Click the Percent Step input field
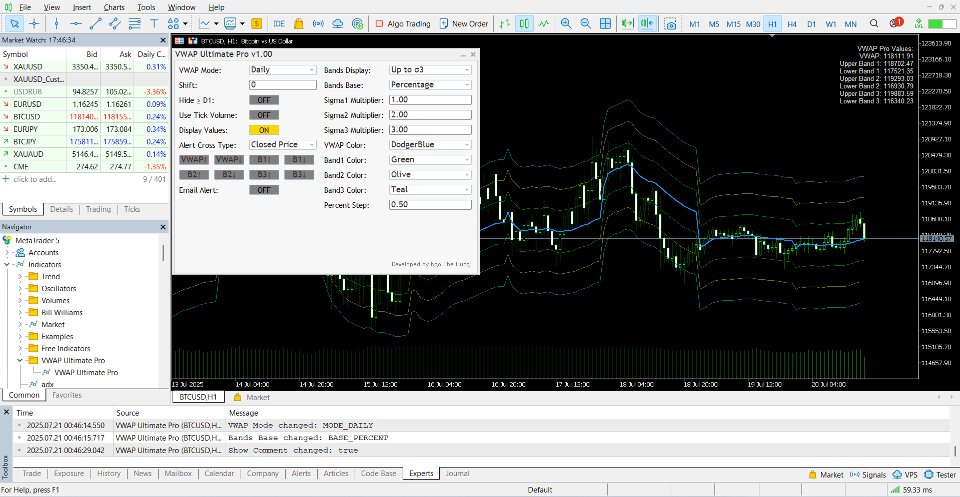Screen dimensions: 960x497 430,205
